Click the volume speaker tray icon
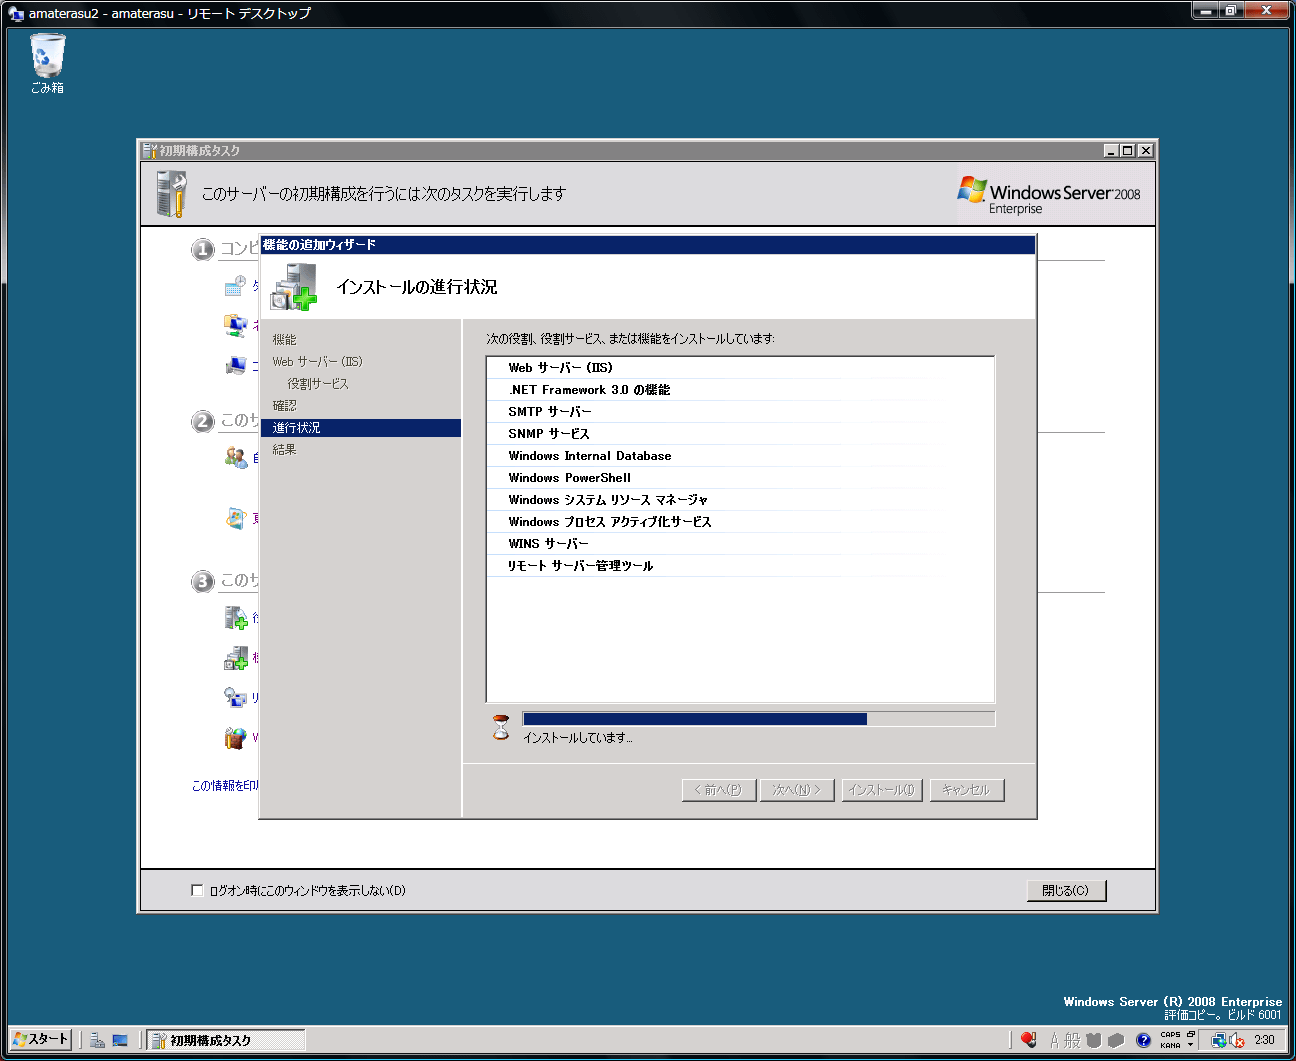The height and width of the screenshot is (1061, 1296). [x=1237, y=1040]
